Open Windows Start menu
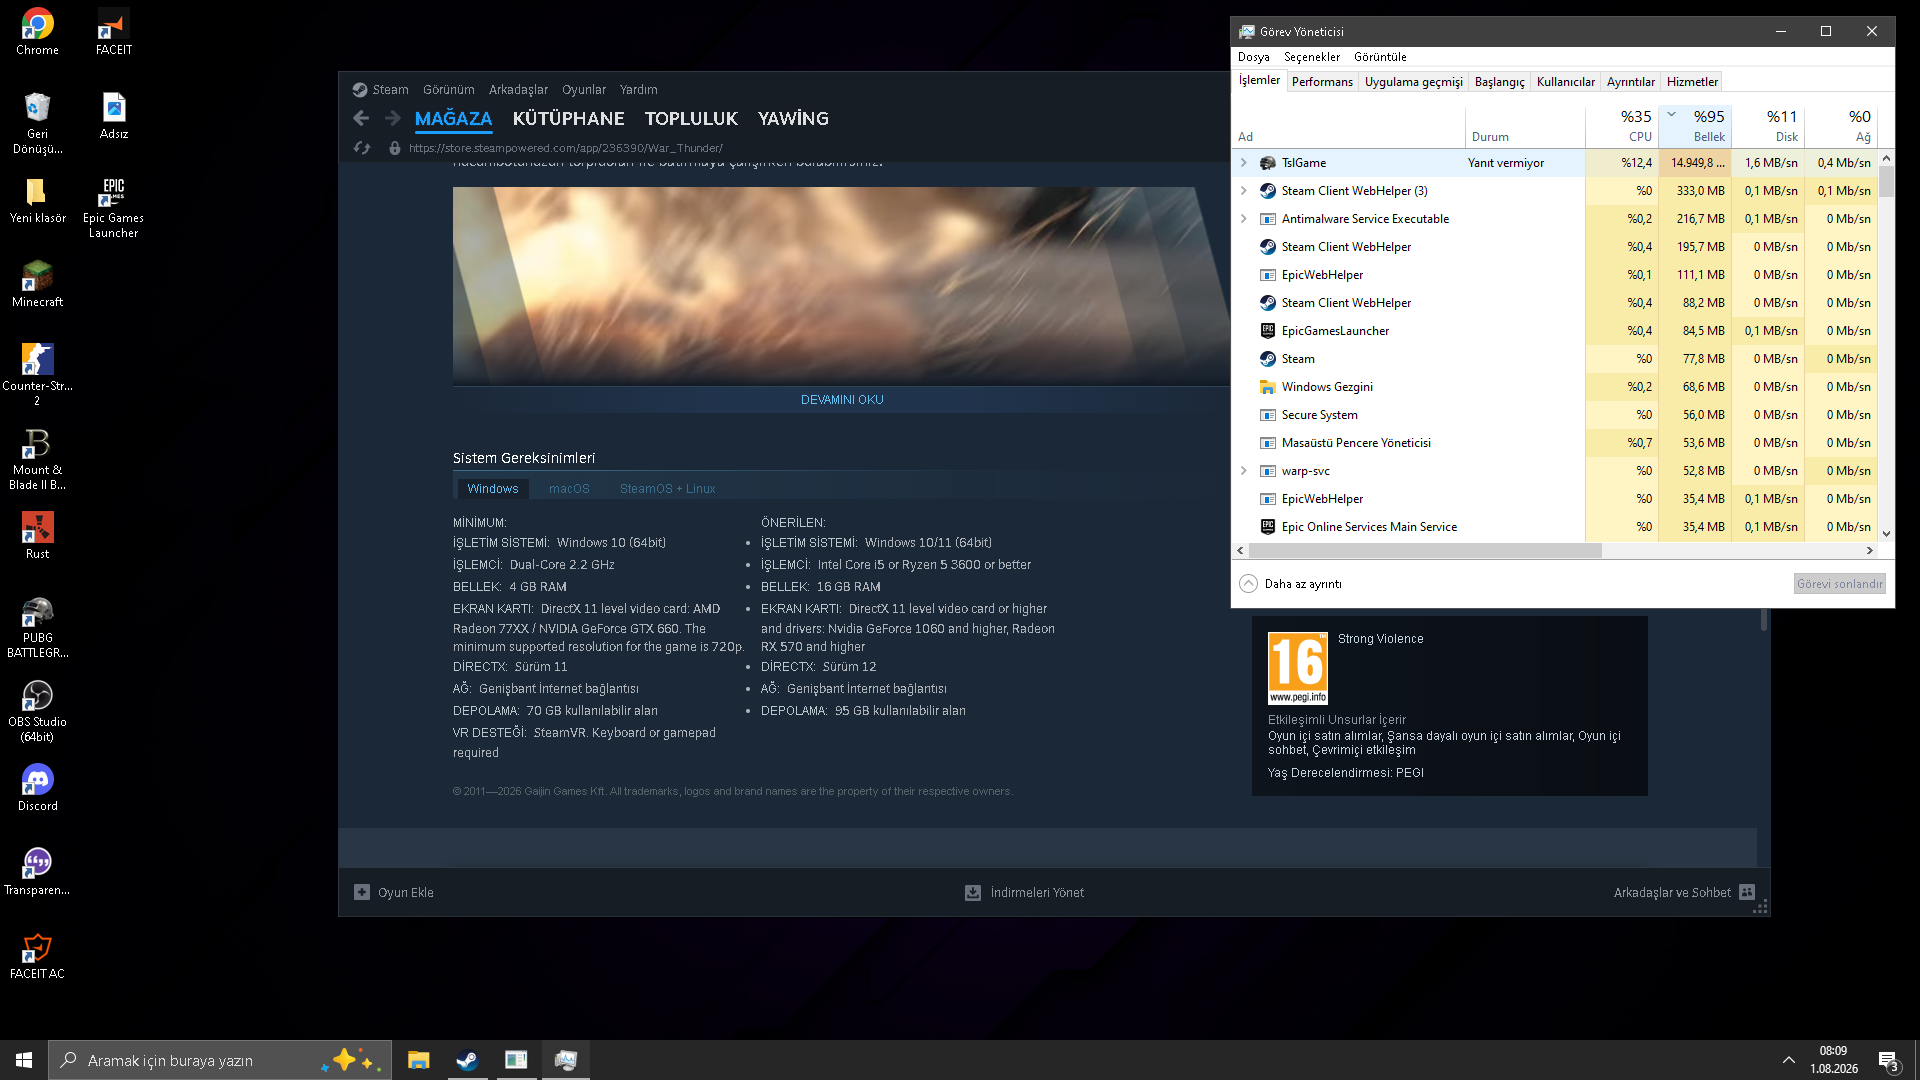The width and height of the screenshot is (1920, 1080). coord(24,1060)
